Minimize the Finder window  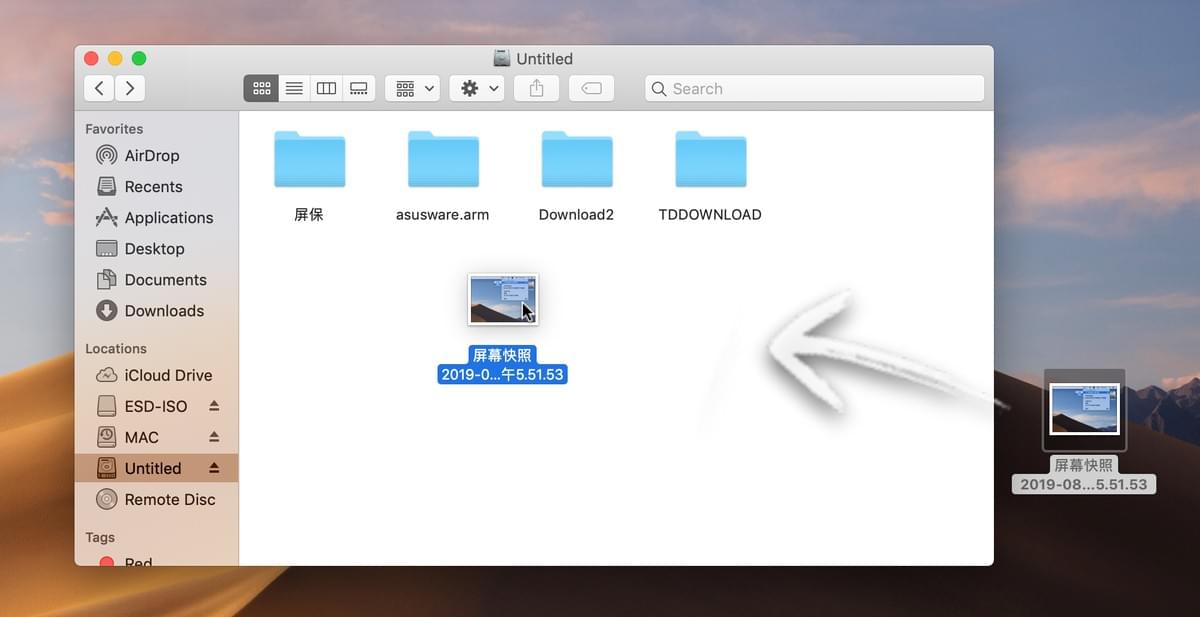115,59
